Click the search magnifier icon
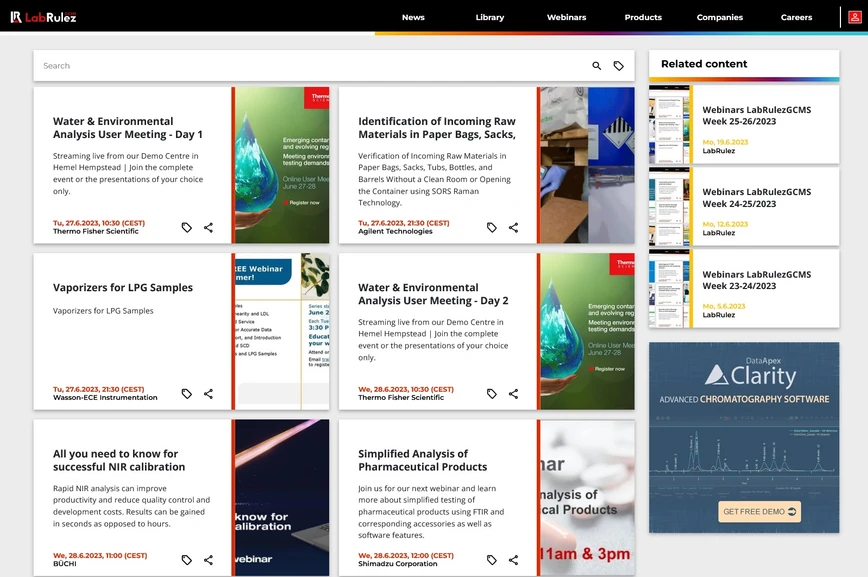Viewport: 868px width, 577px height. point(596,66)
